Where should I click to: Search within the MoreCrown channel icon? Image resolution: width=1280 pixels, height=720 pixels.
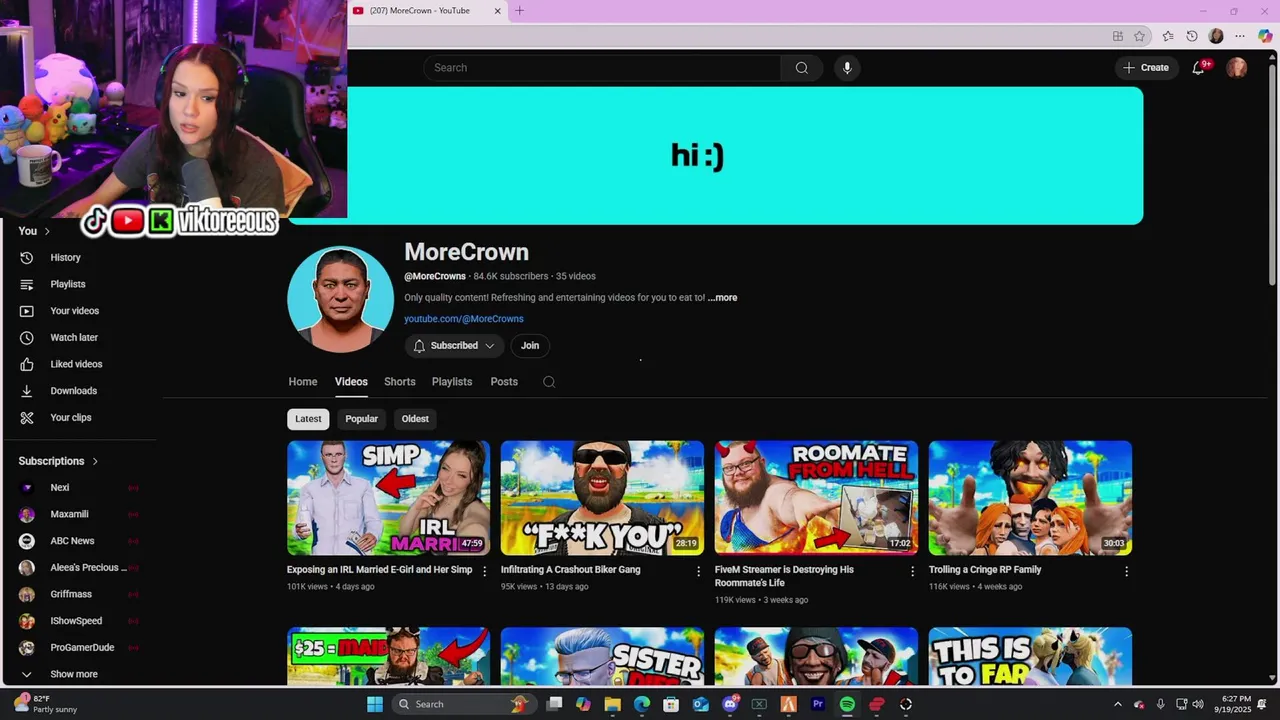point(549,382)
